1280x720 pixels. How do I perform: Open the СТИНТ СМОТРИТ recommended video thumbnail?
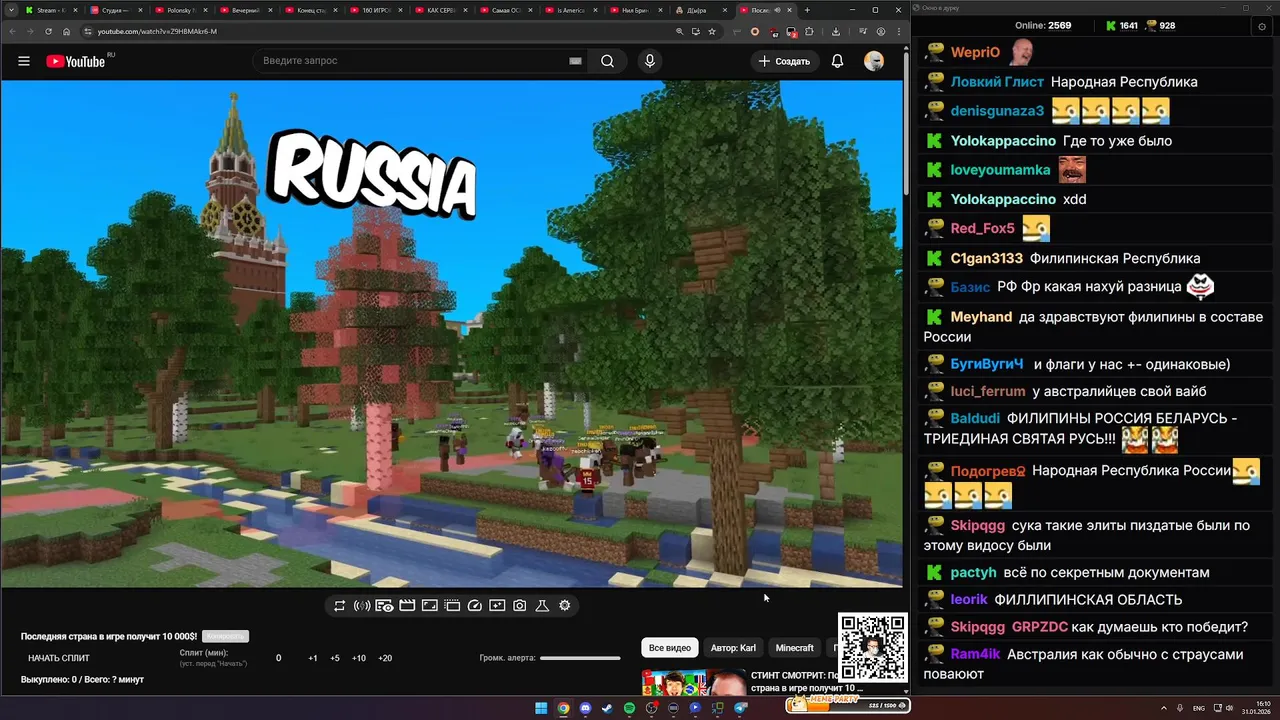pos(693,682)
